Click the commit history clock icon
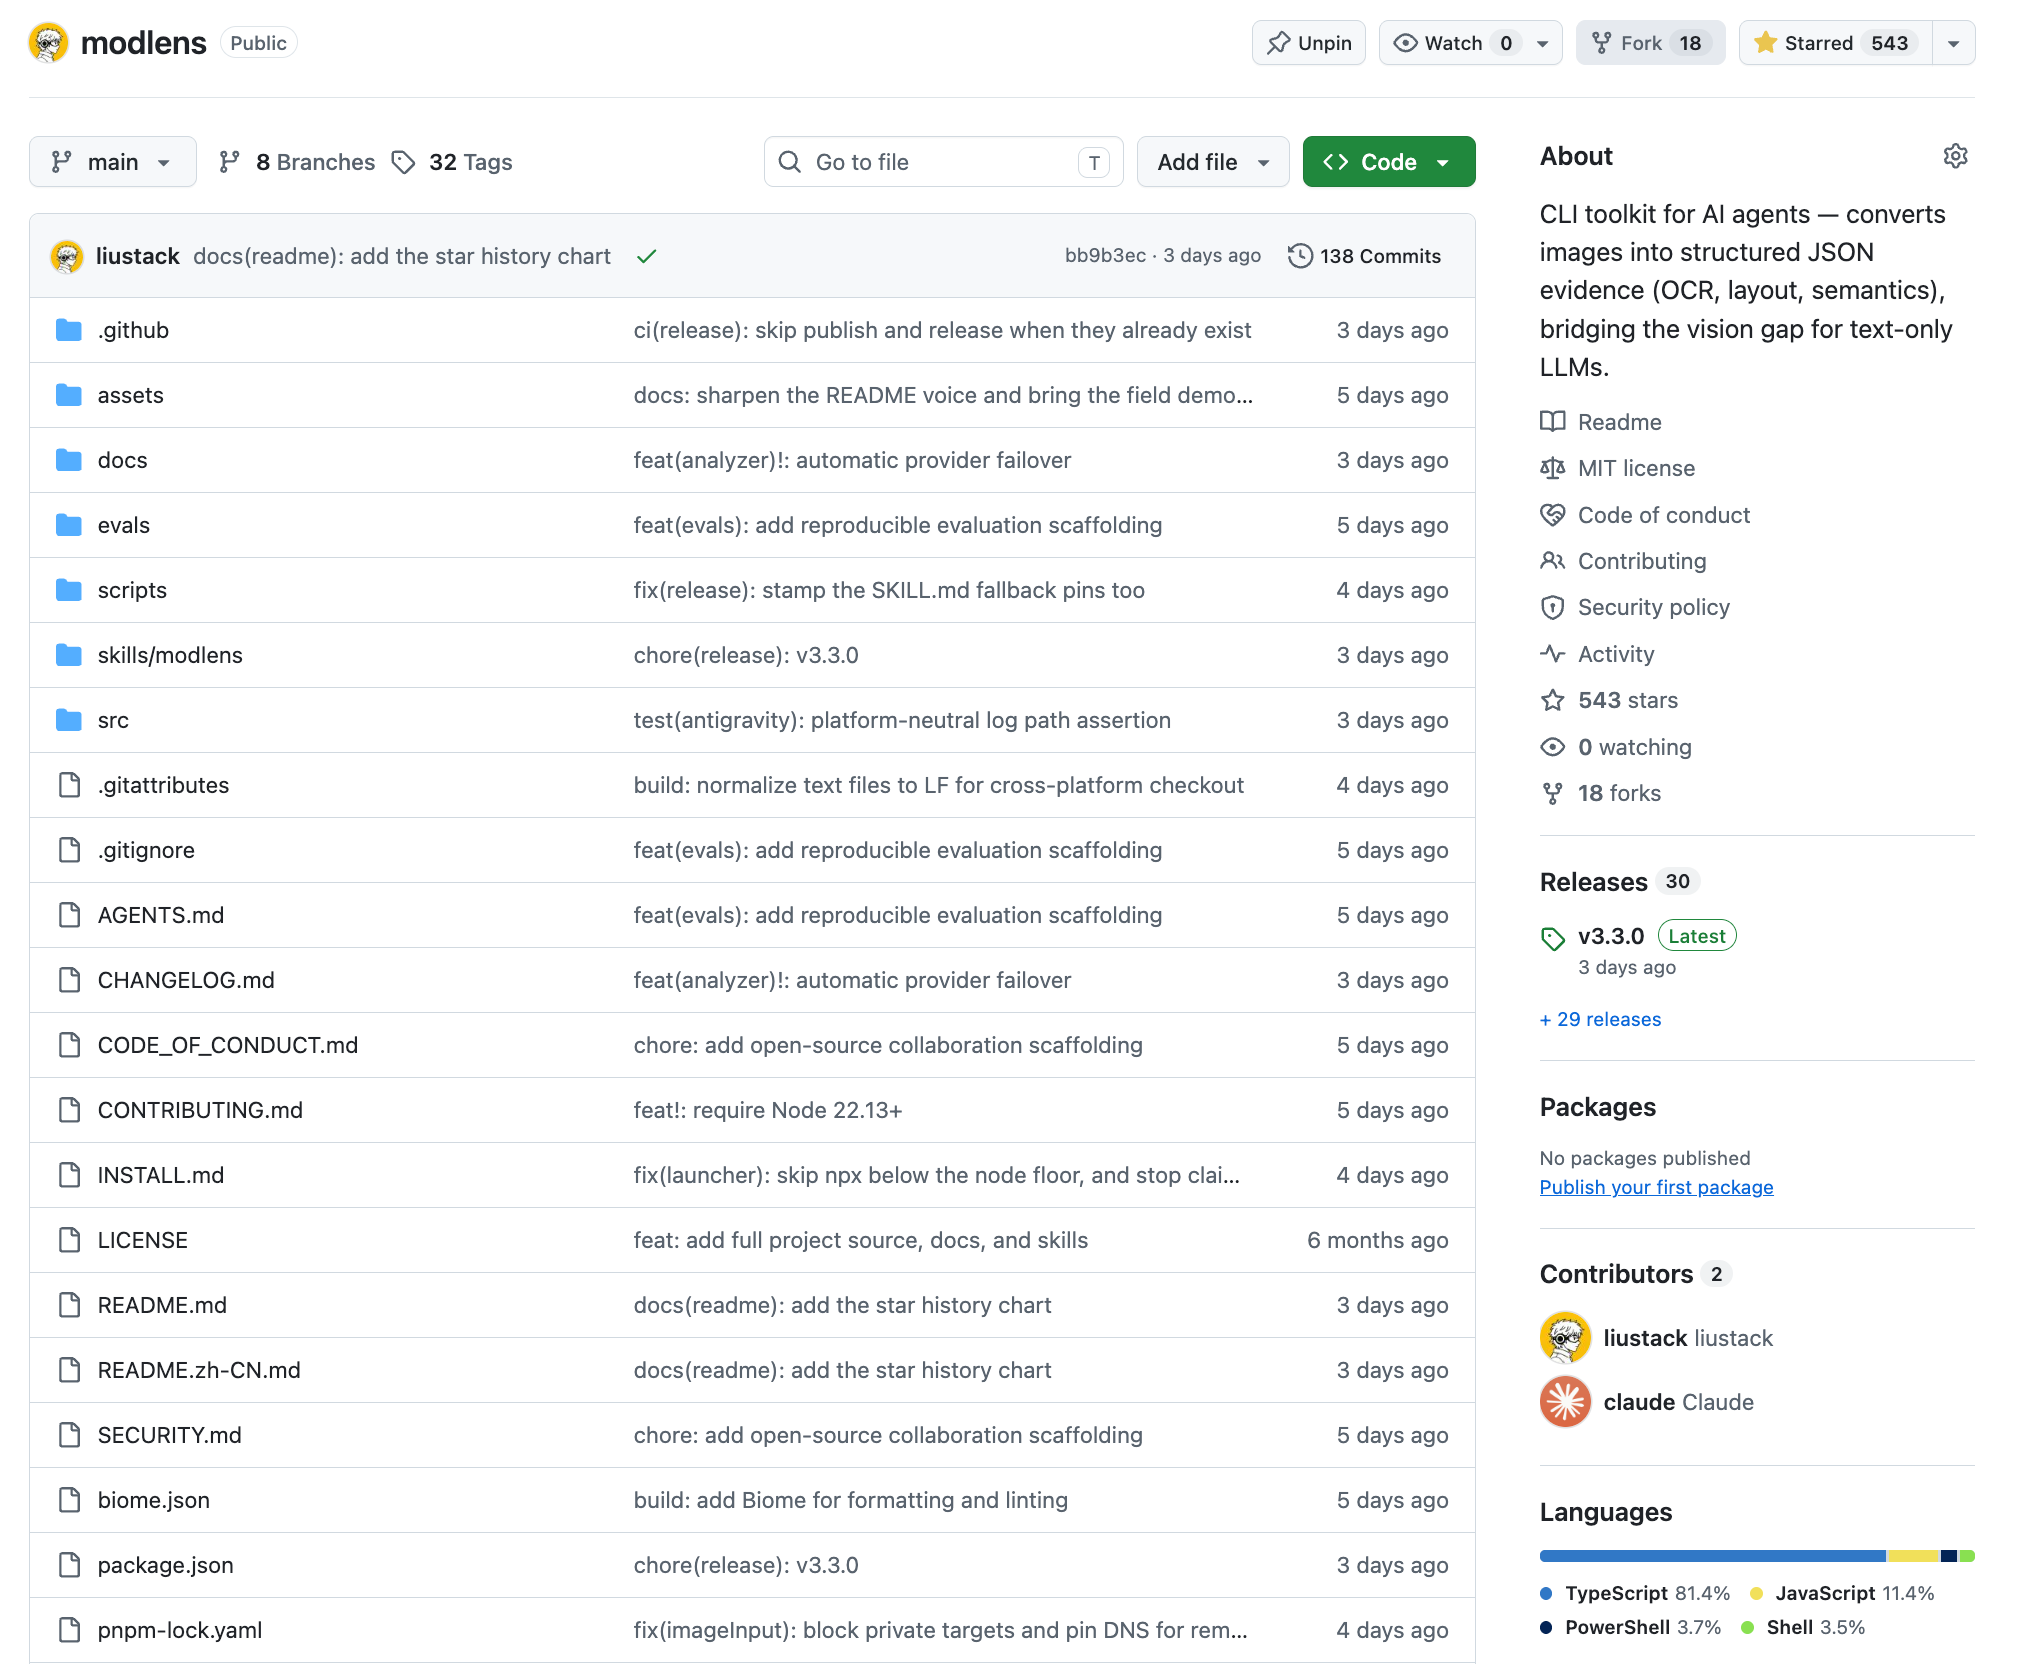The height and width of the screenshot is (1664, 2020). [1300, 256]
